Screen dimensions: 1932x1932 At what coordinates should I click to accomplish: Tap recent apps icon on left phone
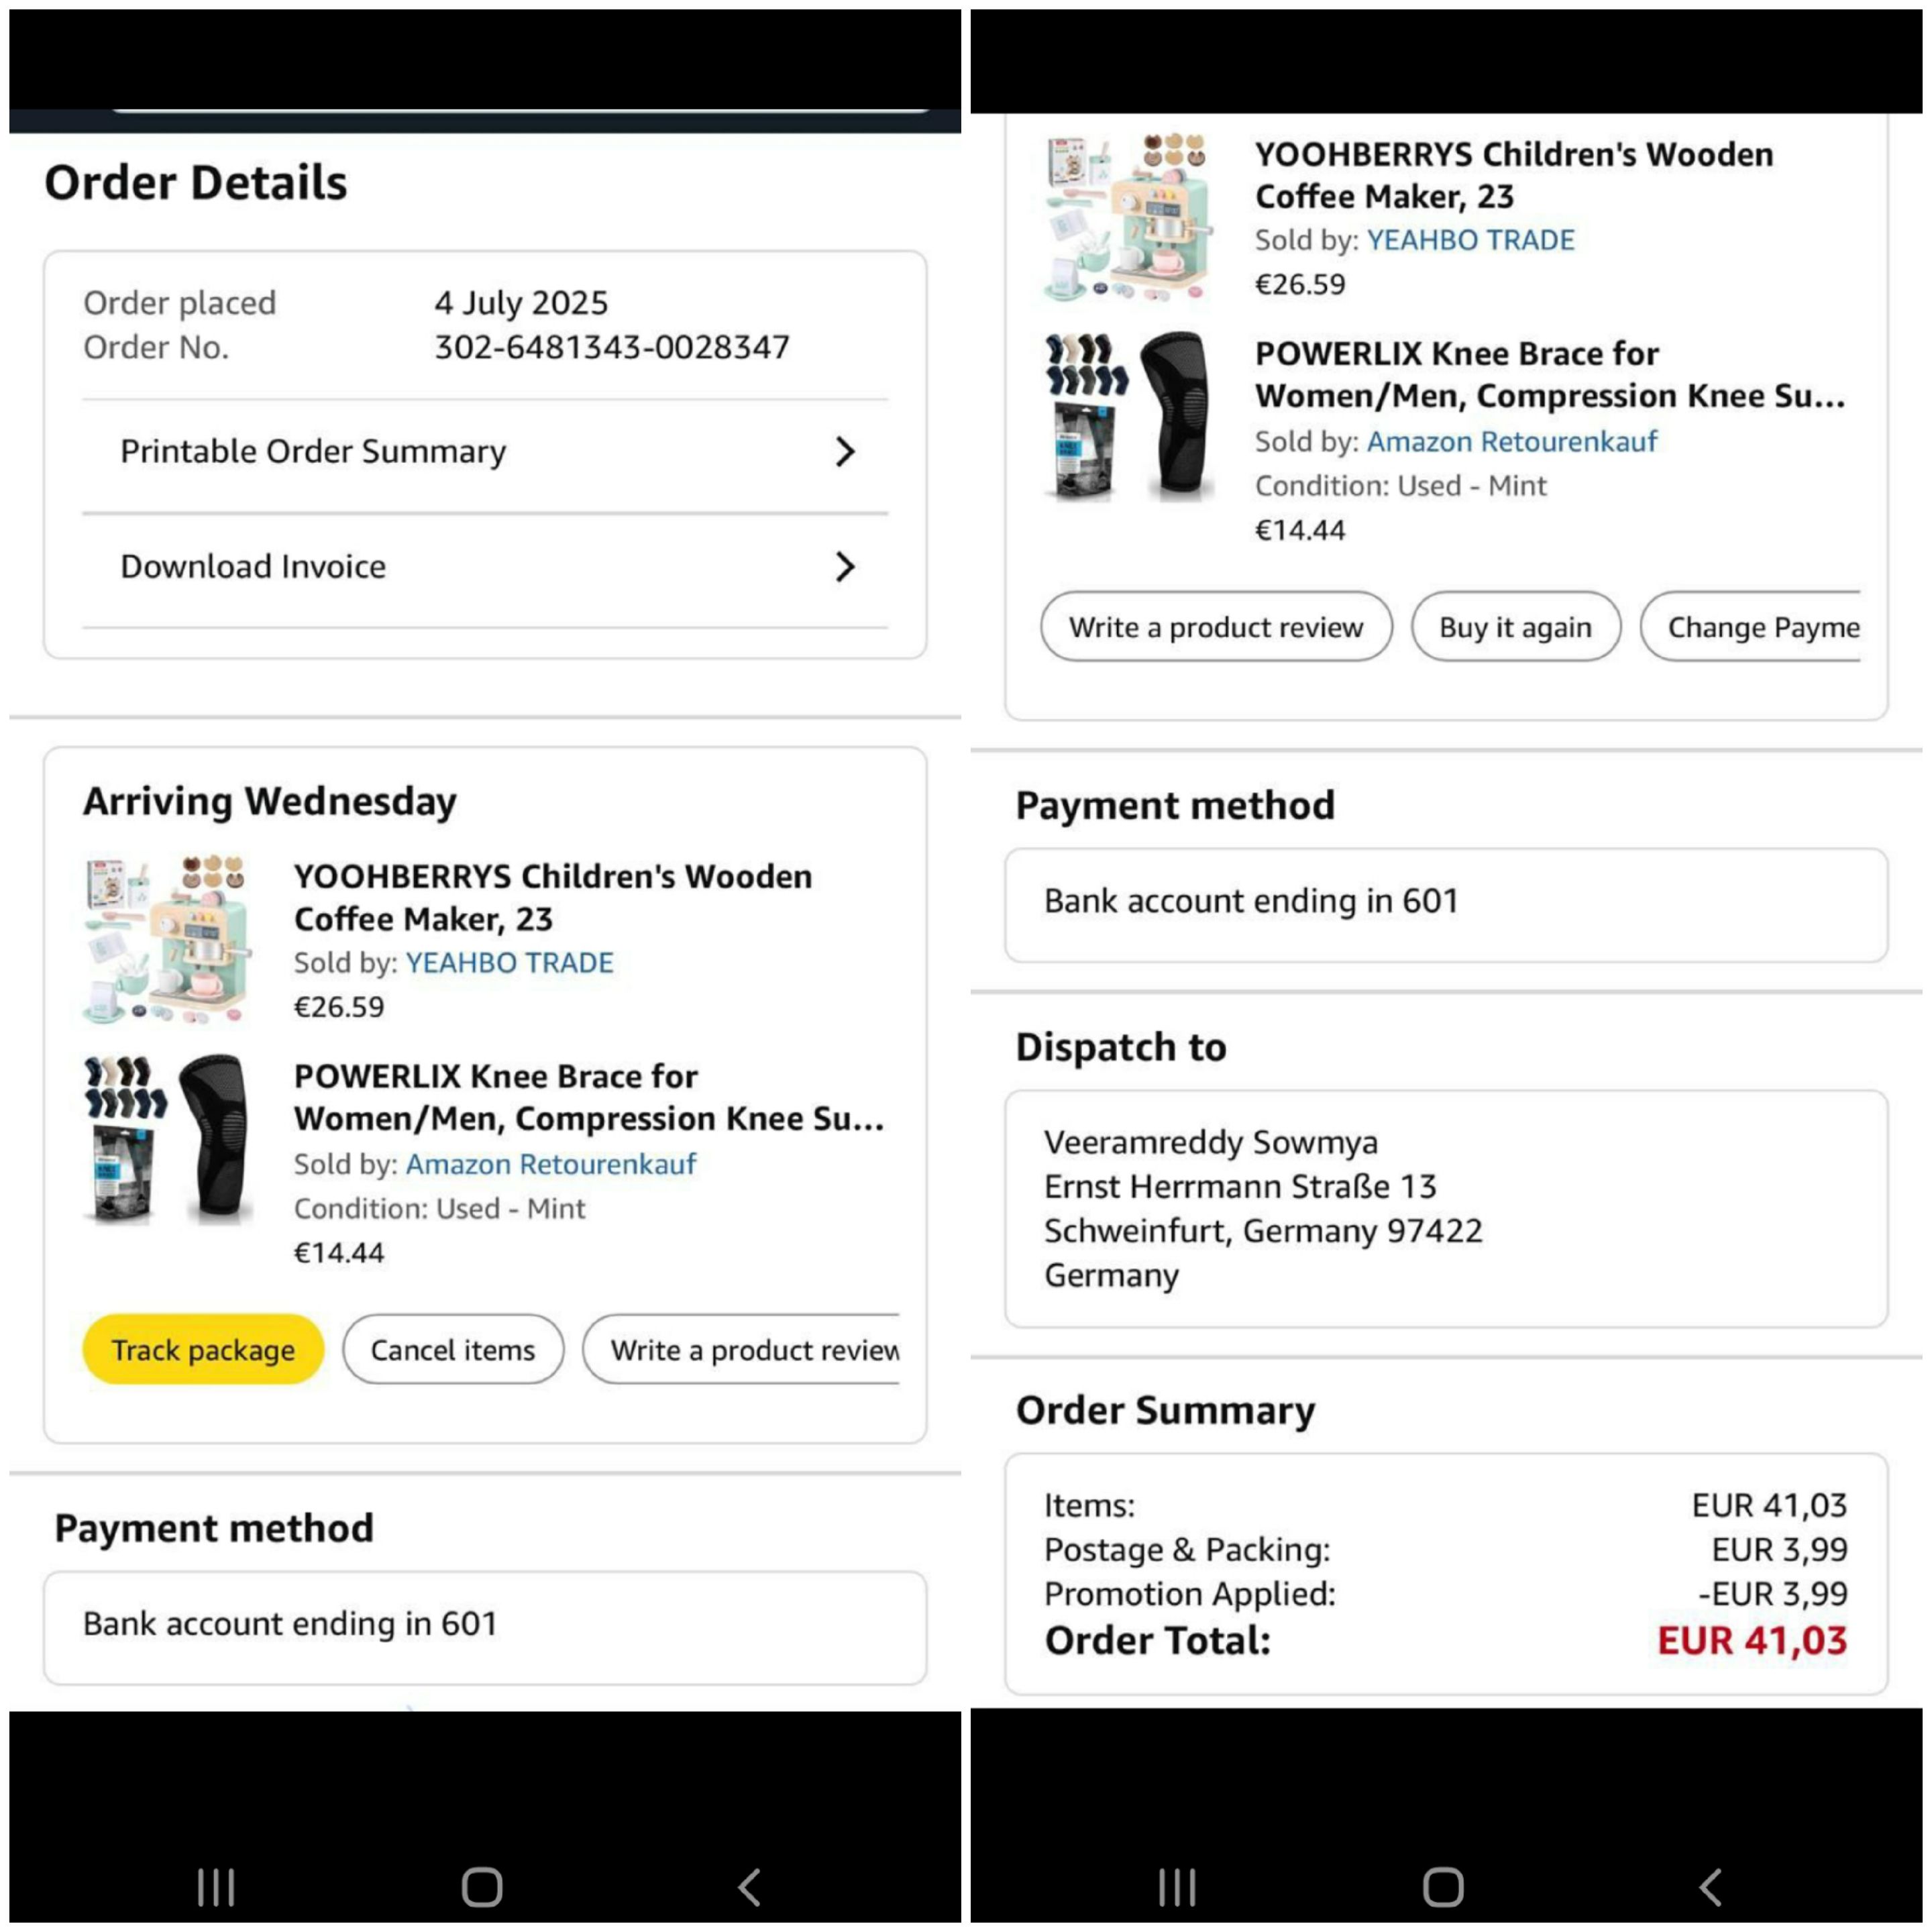tap(216, 1887)
